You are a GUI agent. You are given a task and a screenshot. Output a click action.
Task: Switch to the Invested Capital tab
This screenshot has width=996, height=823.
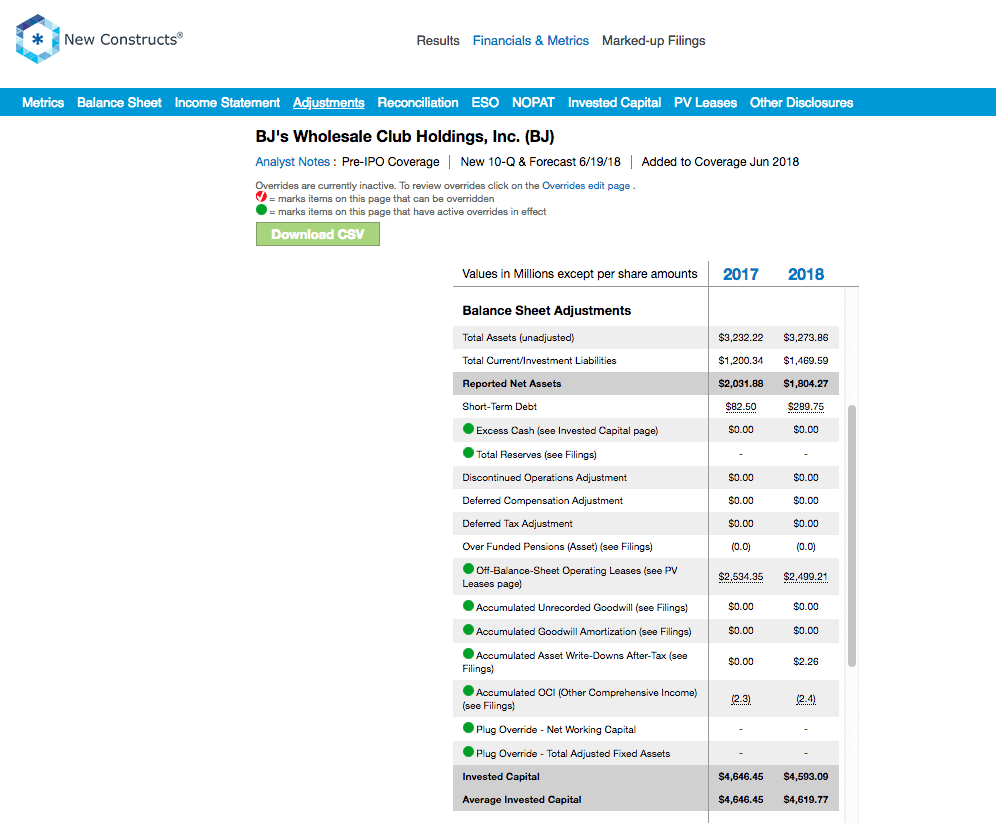coord(614,102)
